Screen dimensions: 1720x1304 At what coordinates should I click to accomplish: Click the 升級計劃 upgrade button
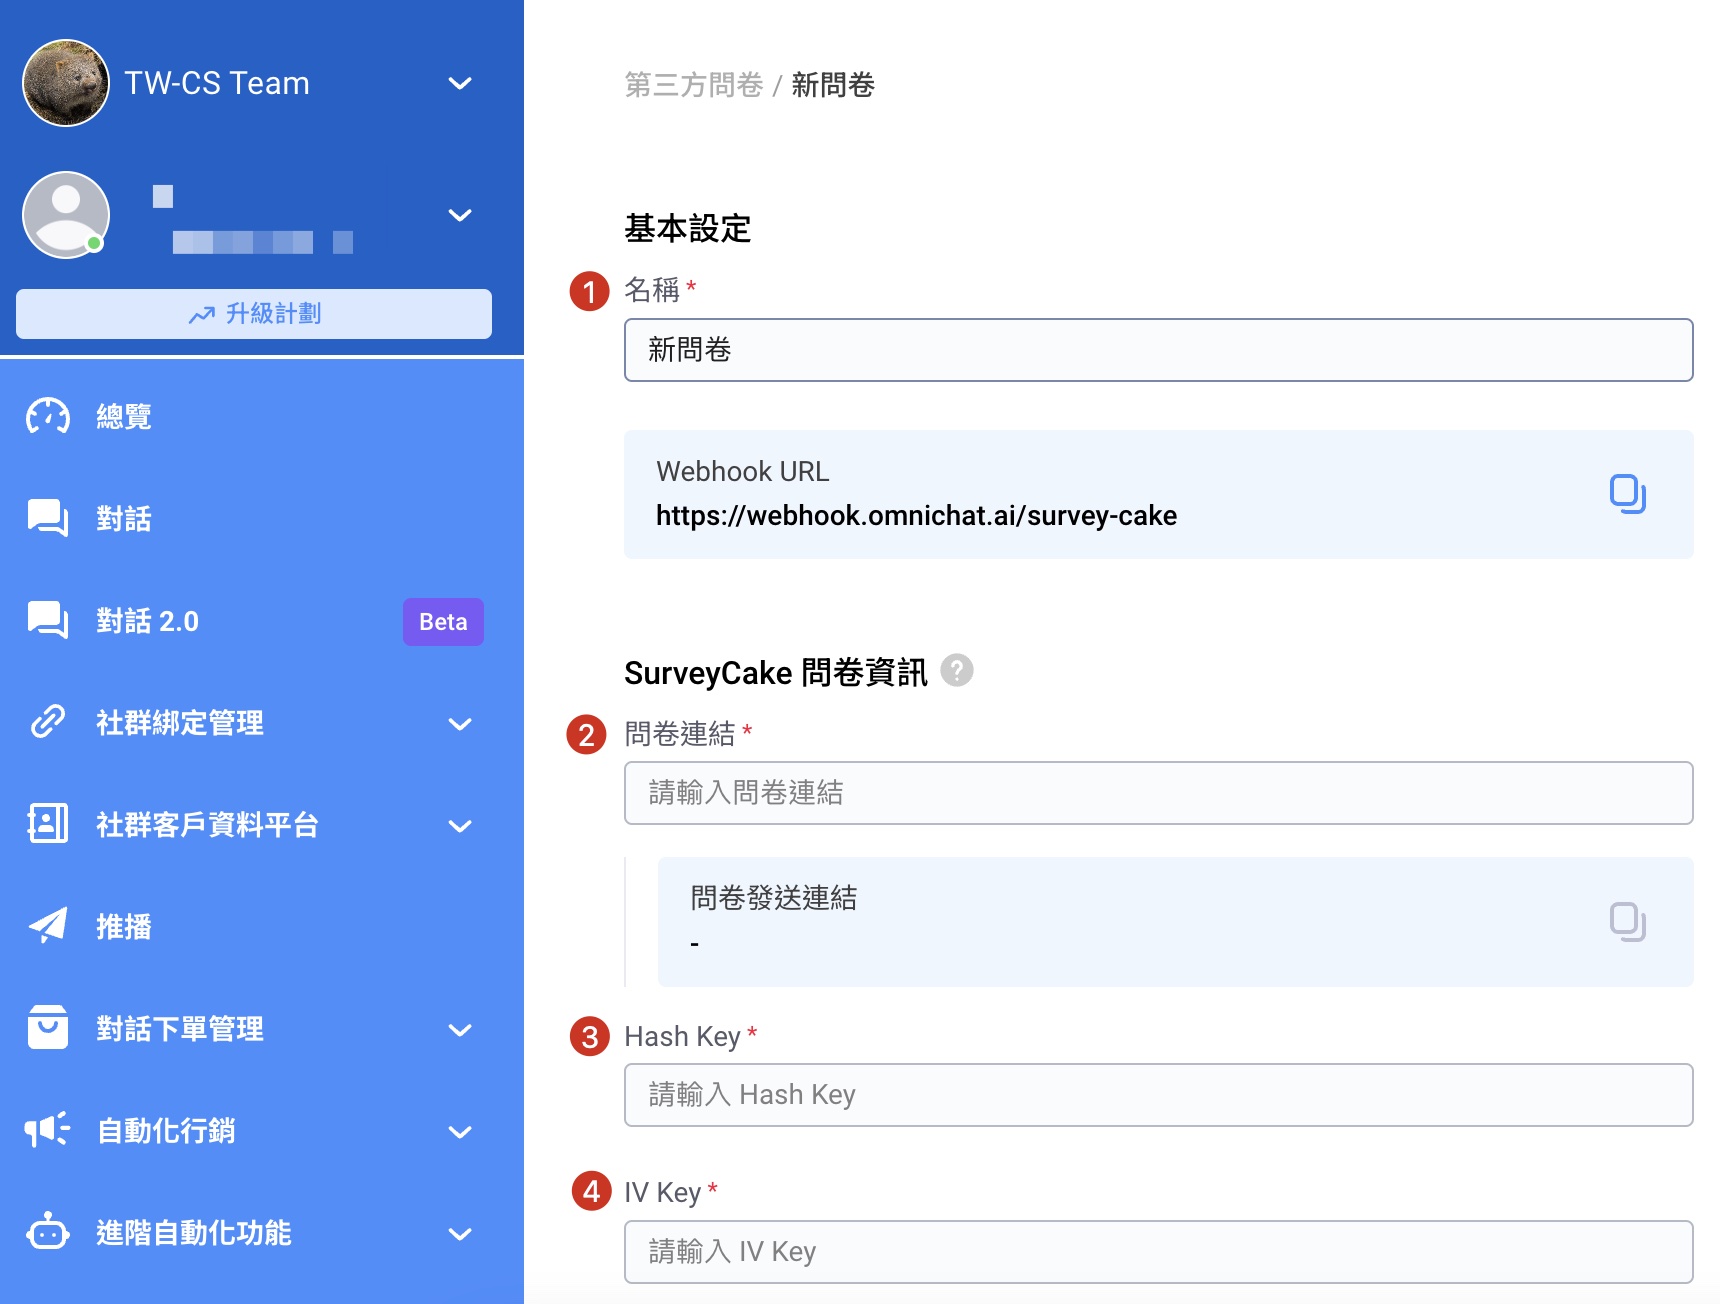(x=254, y=314)
